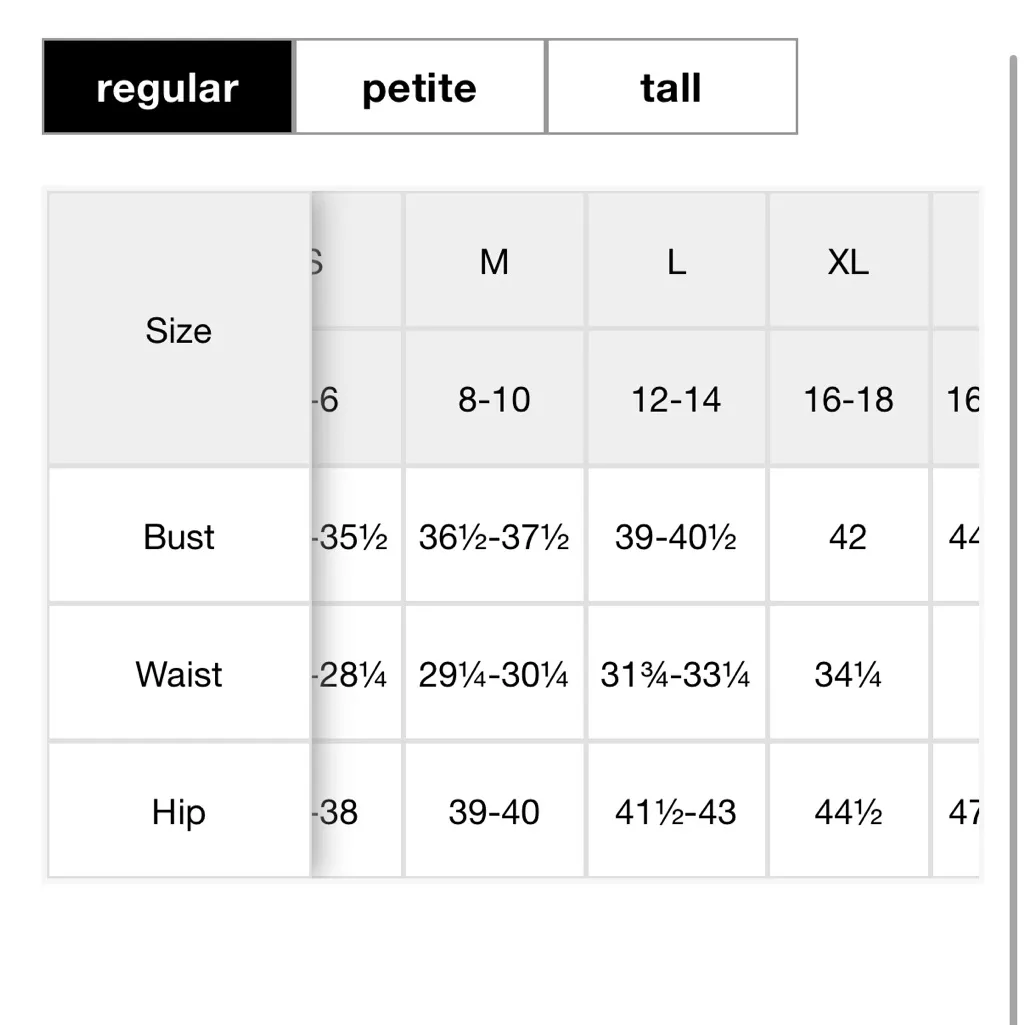Click the XL bust value 42
Screen dimensions: 1025x1025
coord(849,536)
